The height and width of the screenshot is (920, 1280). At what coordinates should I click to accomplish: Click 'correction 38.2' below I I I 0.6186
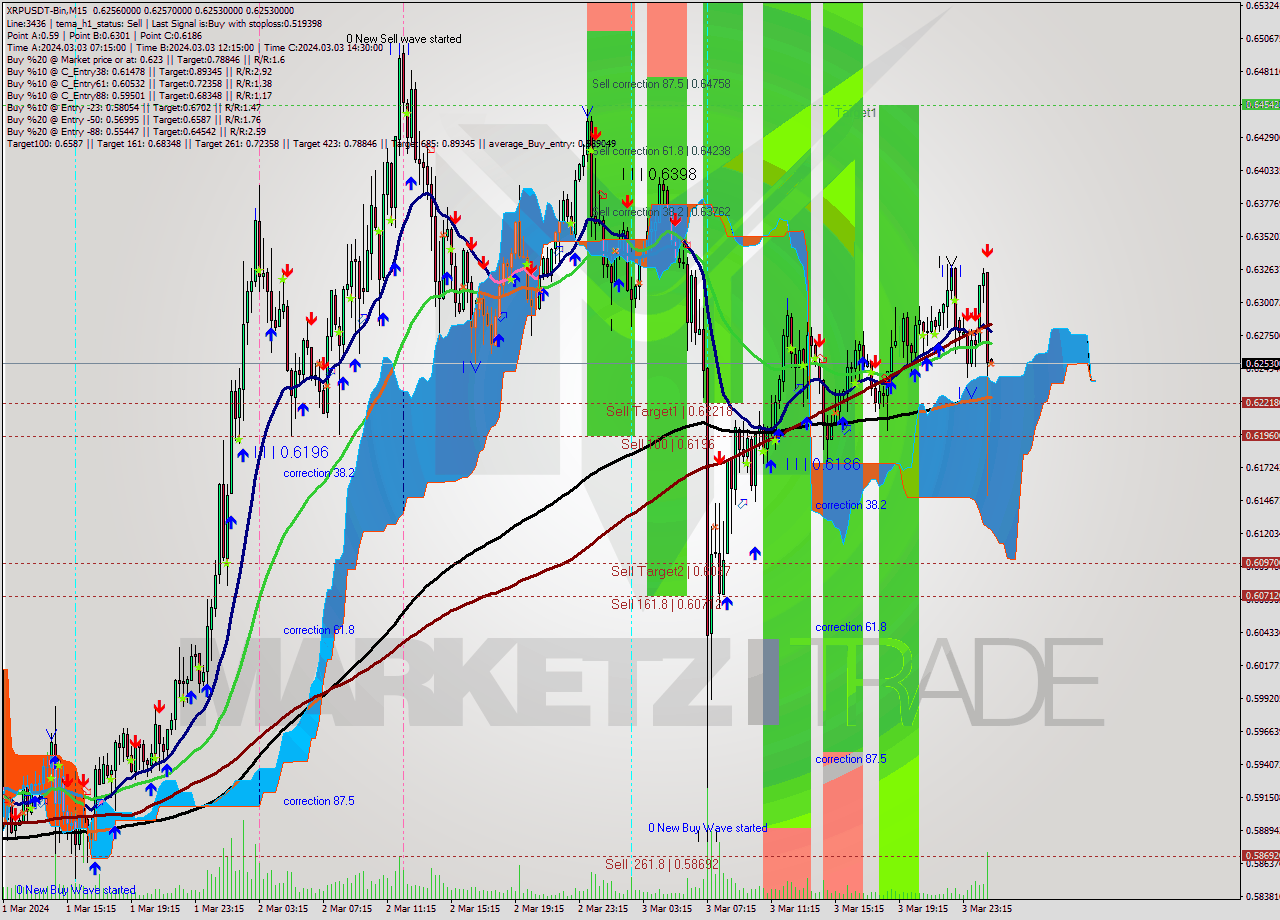click(850, 505)
